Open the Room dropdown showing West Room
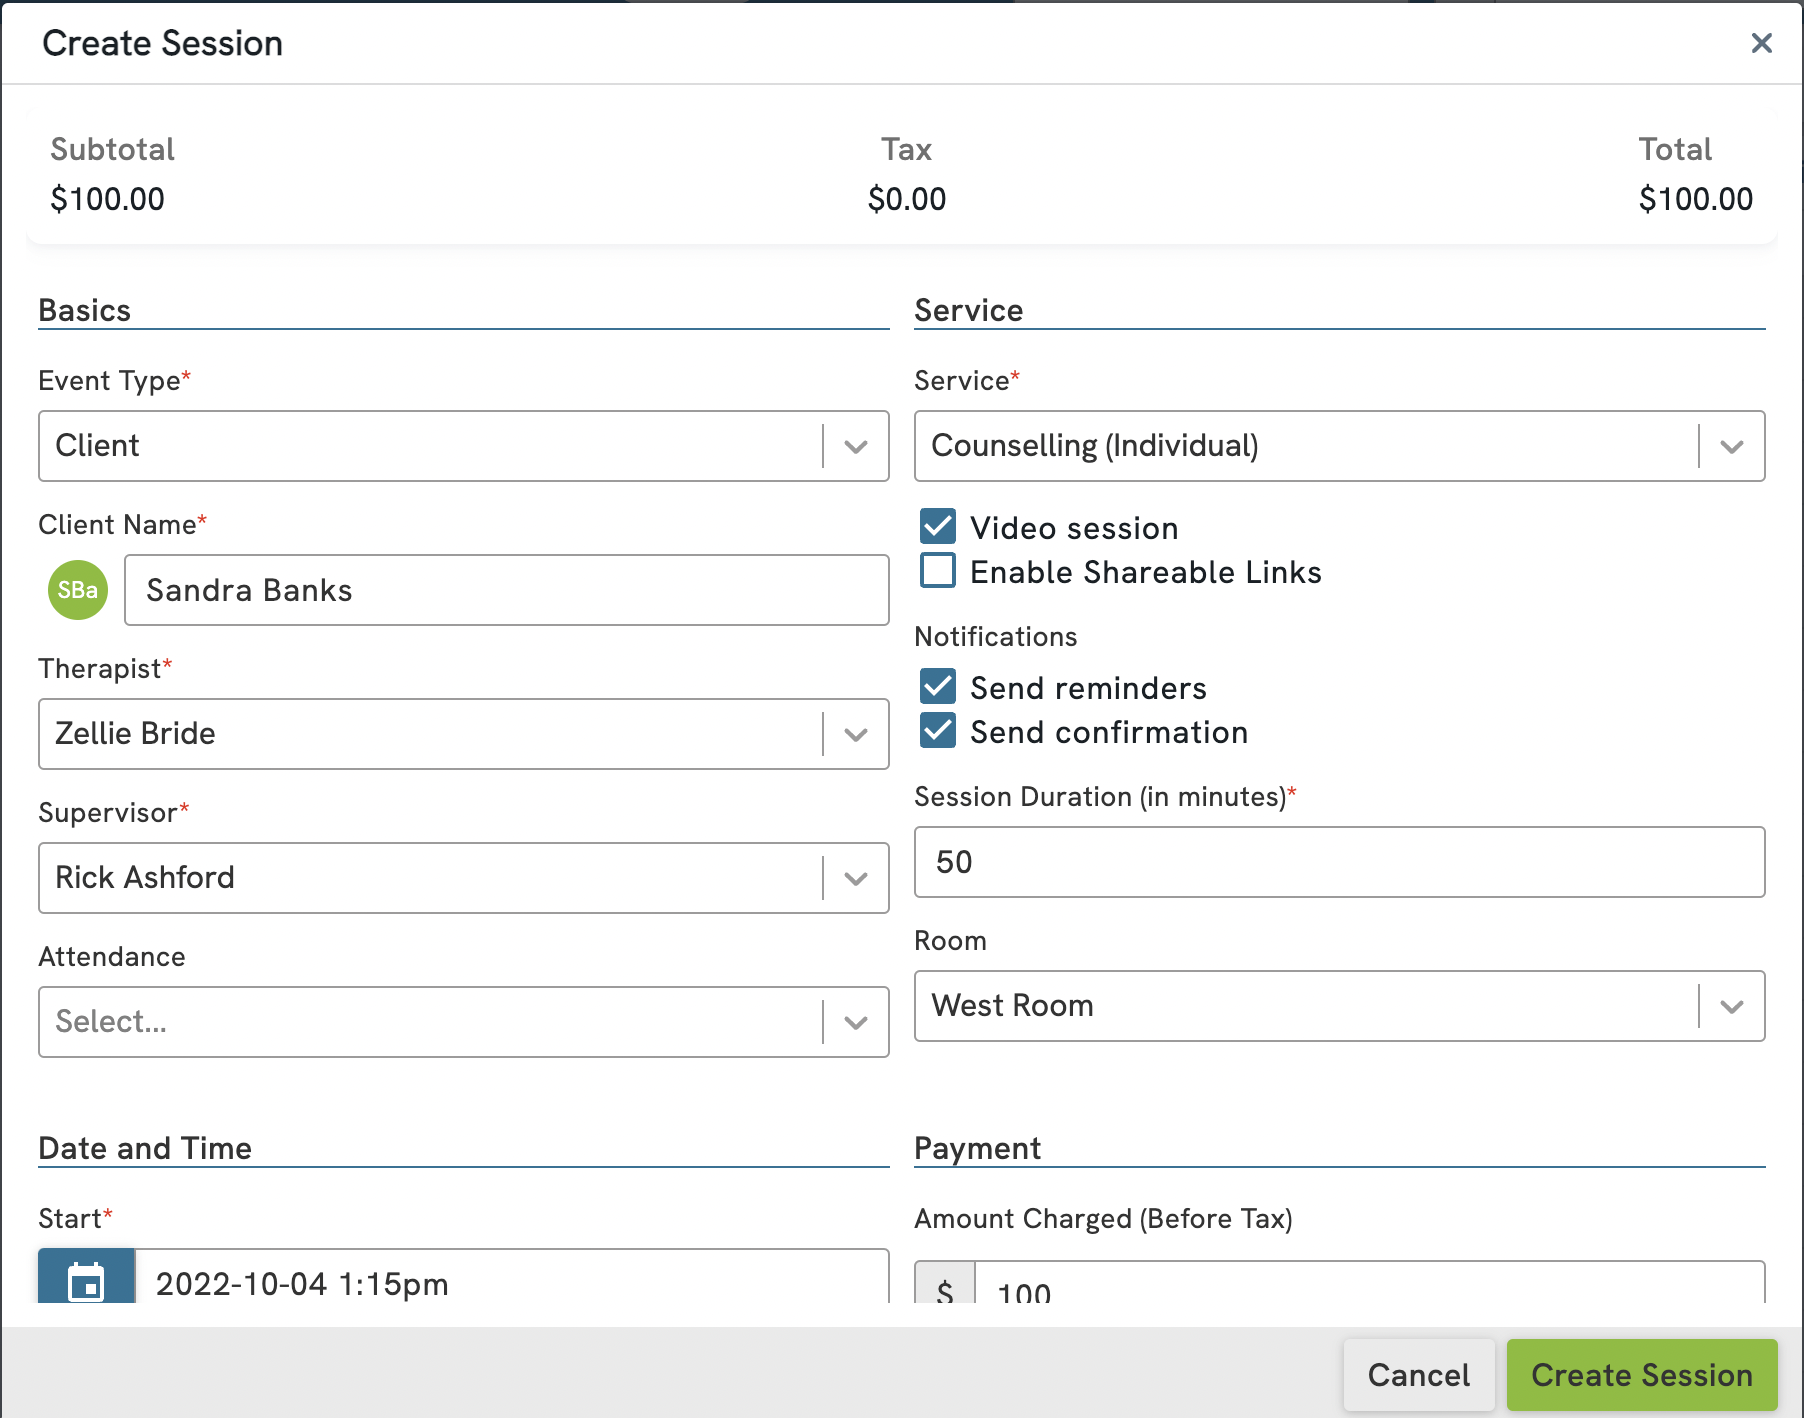The image size is (1804, 1418). 1732,1007
